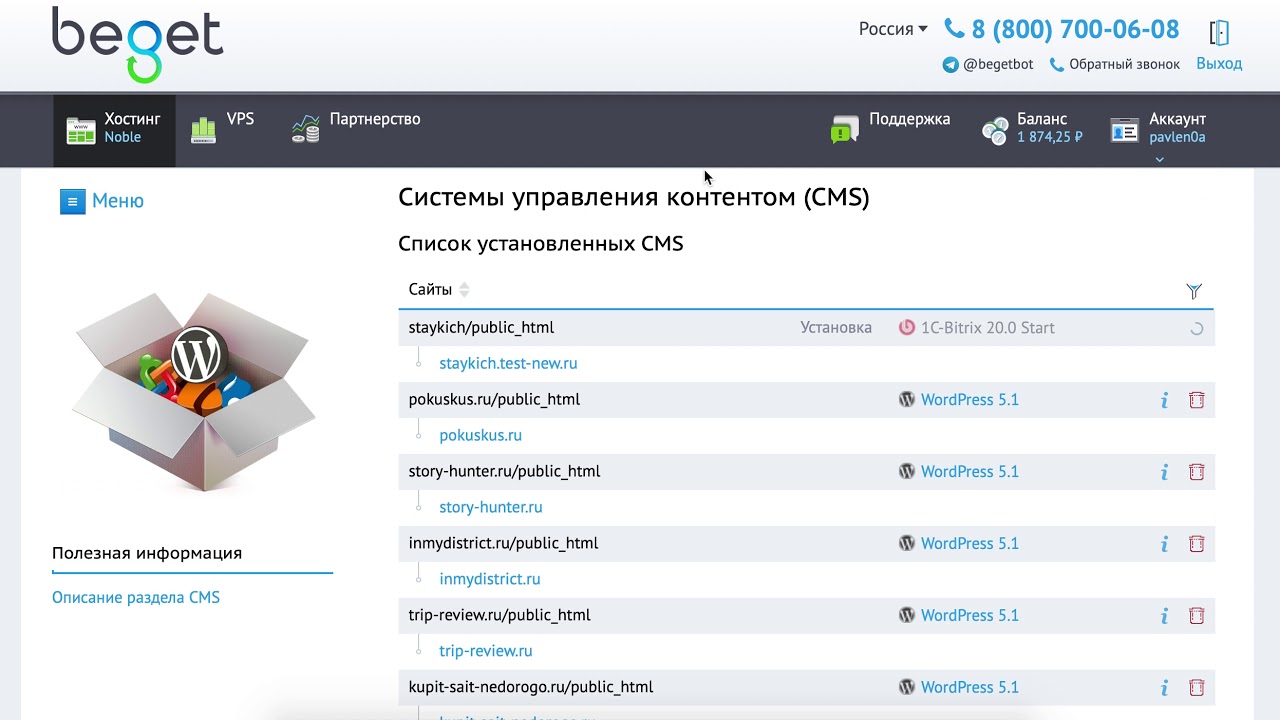Screen dimensions: 1280x720
Task: Delete CMS for trip-review.ru with trash icon
Action: [1196, 616]
